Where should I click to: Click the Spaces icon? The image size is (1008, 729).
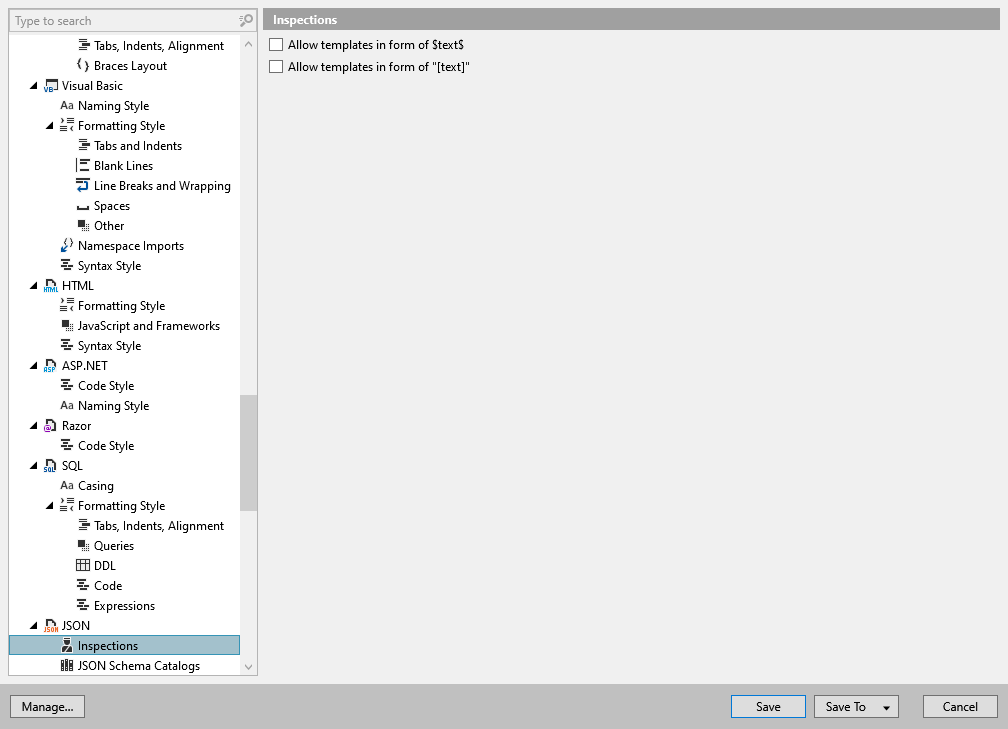(83, 207)
